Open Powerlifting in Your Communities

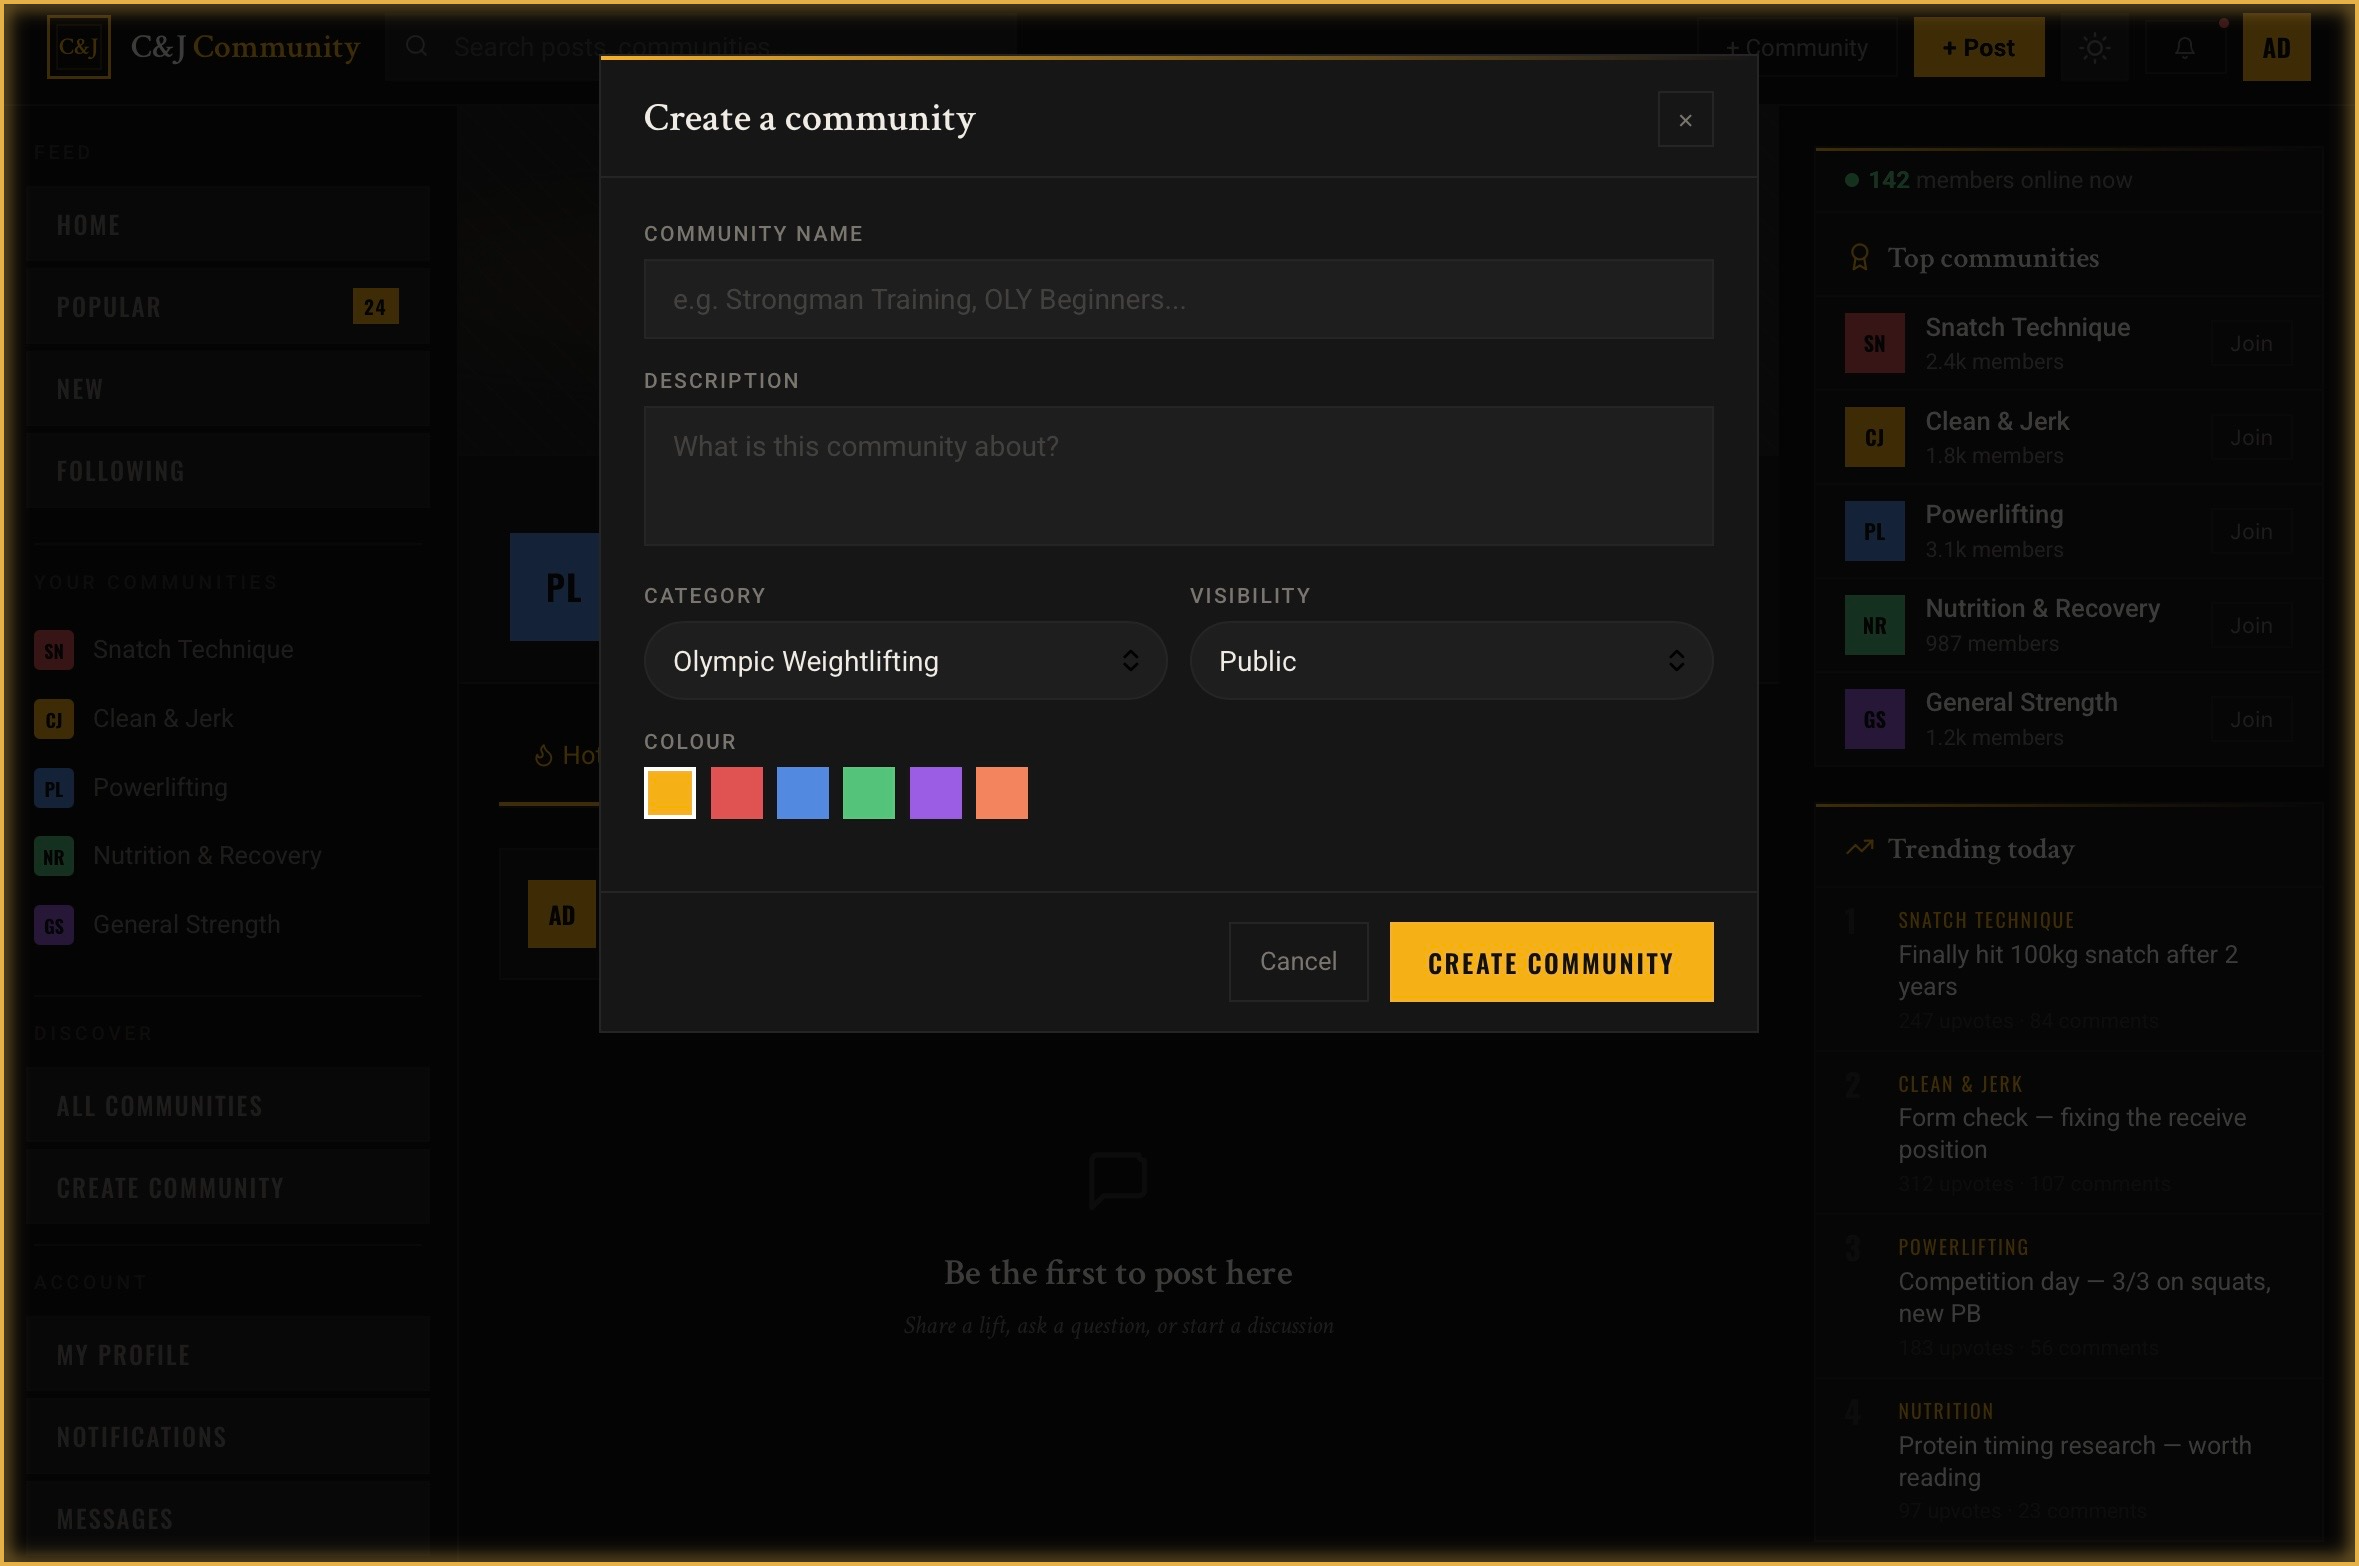(228, 788)
